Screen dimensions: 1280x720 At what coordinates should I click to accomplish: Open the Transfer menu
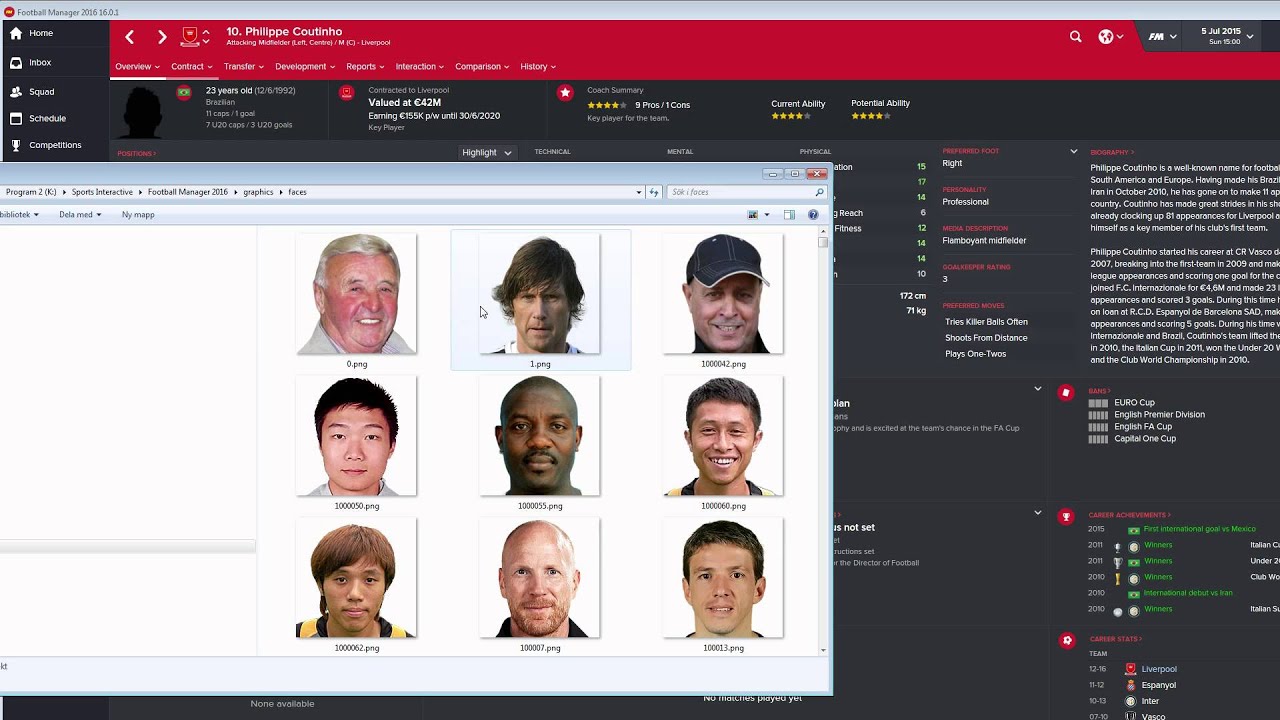[244, 67]
